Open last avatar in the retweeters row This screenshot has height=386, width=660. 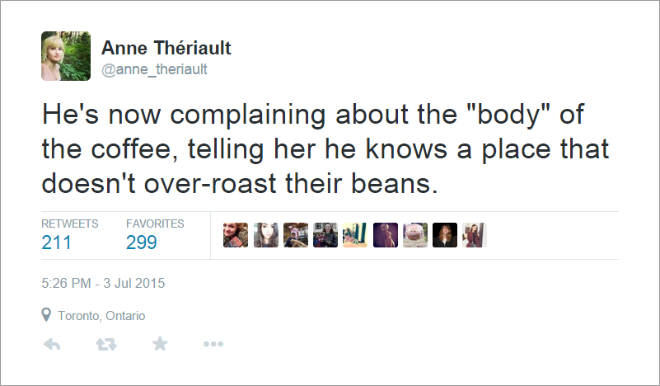point(474,235)
